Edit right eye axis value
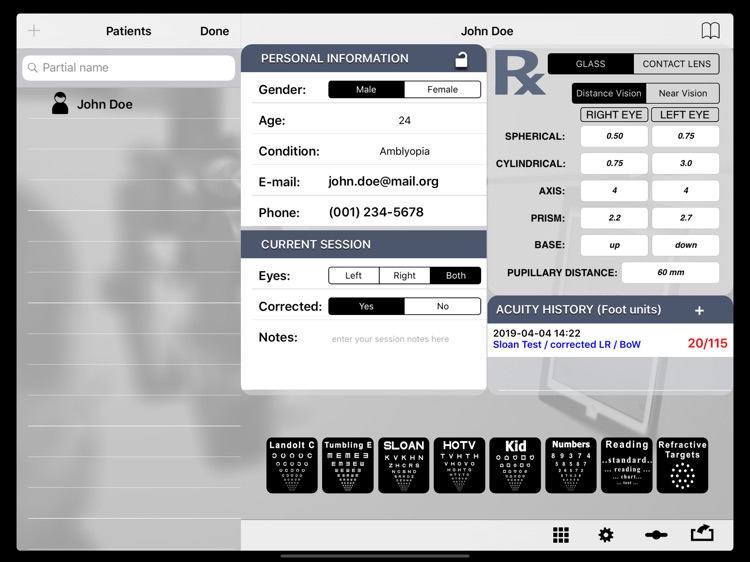This screenshot has width=750, height=562. point(614,190)
